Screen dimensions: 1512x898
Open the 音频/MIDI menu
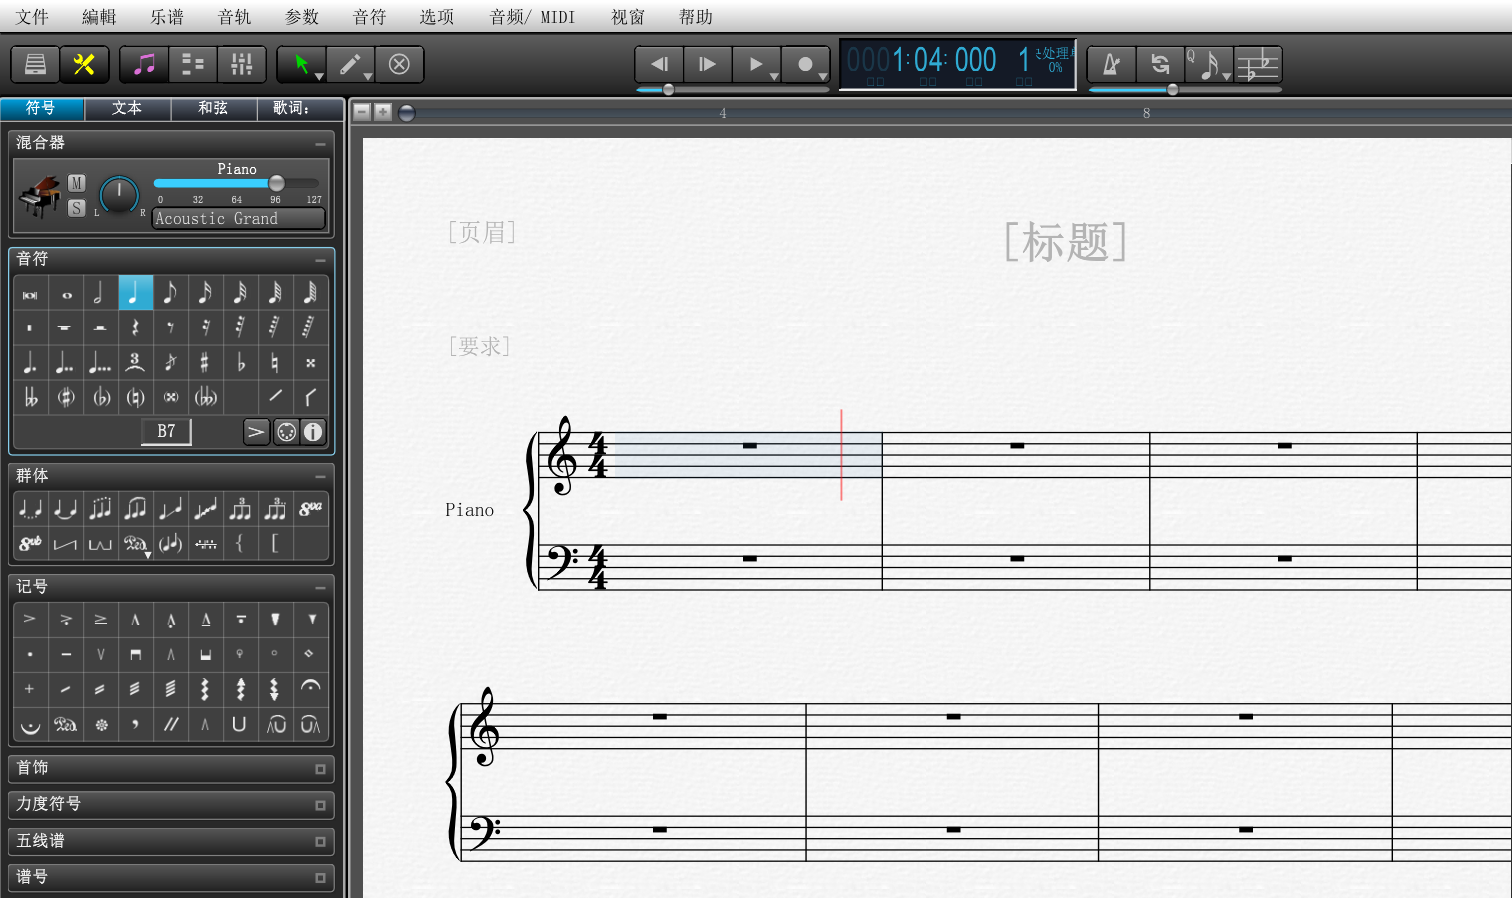click(x=532, y=17)
